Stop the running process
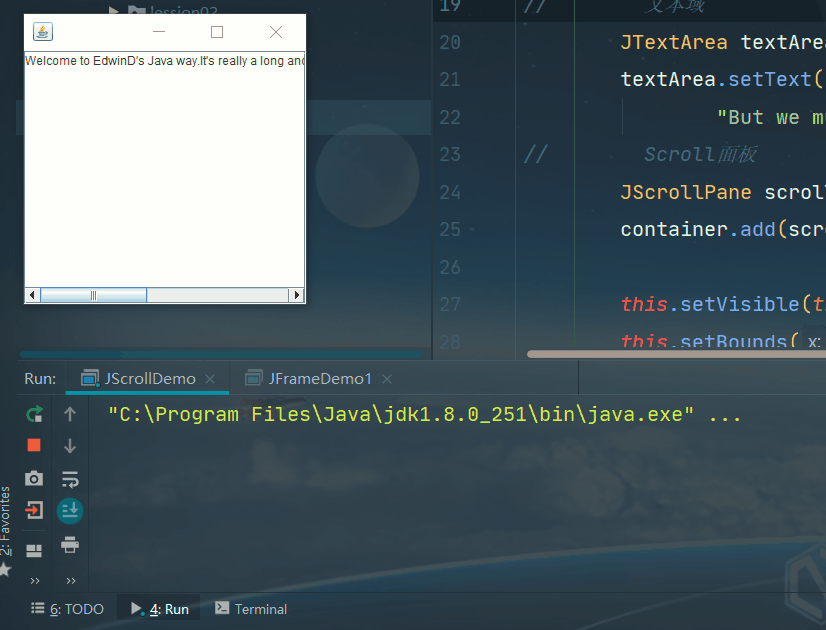This screenshot has height=630, width=826. pos(34,445)
